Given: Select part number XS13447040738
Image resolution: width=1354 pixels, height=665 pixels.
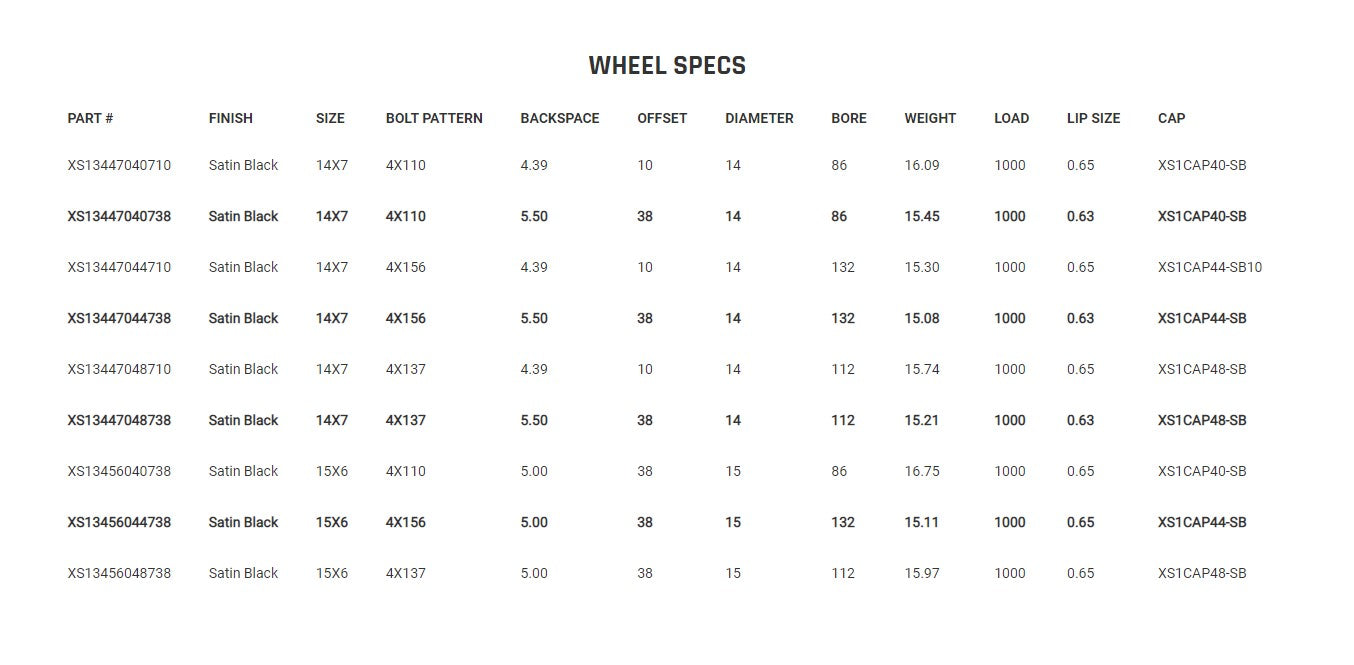Looking at the screenshot, I should pyautogui.click(x=119, y=216).
